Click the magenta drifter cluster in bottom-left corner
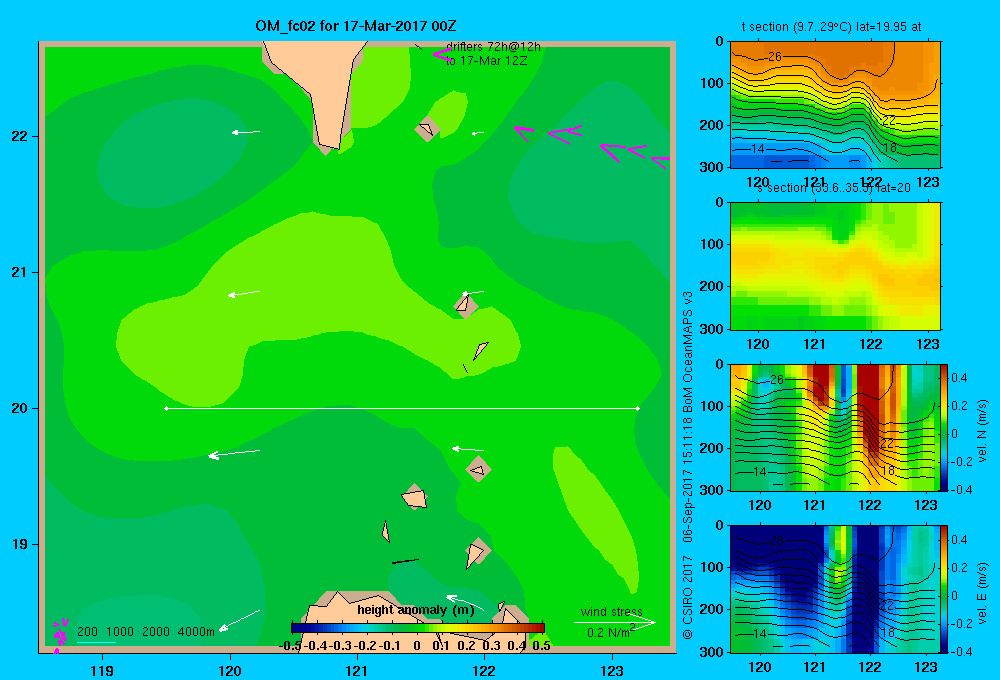1000x680 pixels. (60, 636)
